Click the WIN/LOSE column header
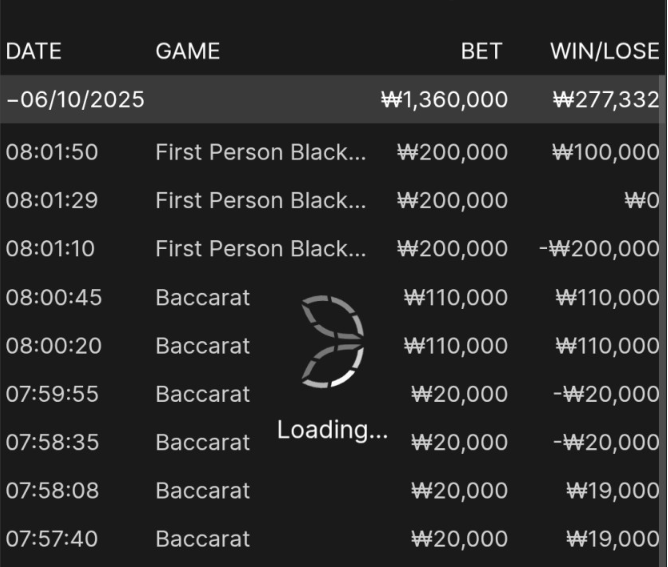The image size is (668, 567). click(604, 51)
